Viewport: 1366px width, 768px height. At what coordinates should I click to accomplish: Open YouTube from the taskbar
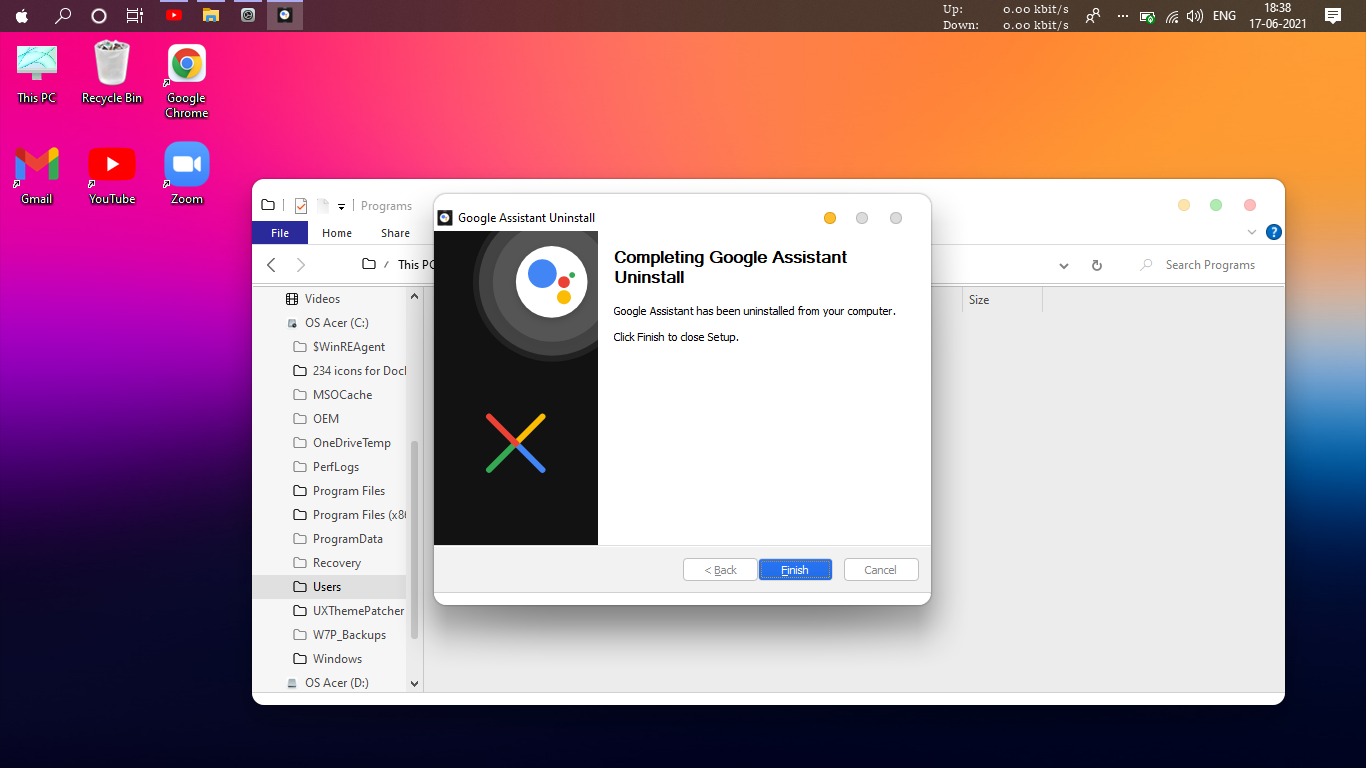tap(173, 15)
